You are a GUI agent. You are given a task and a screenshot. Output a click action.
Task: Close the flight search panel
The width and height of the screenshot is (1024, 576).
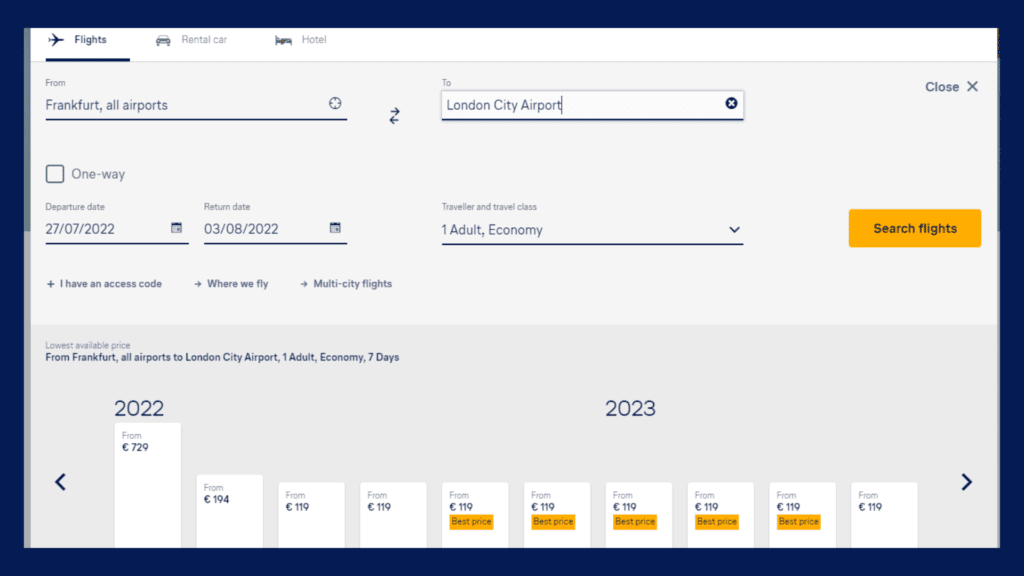(x=951, y=87)
